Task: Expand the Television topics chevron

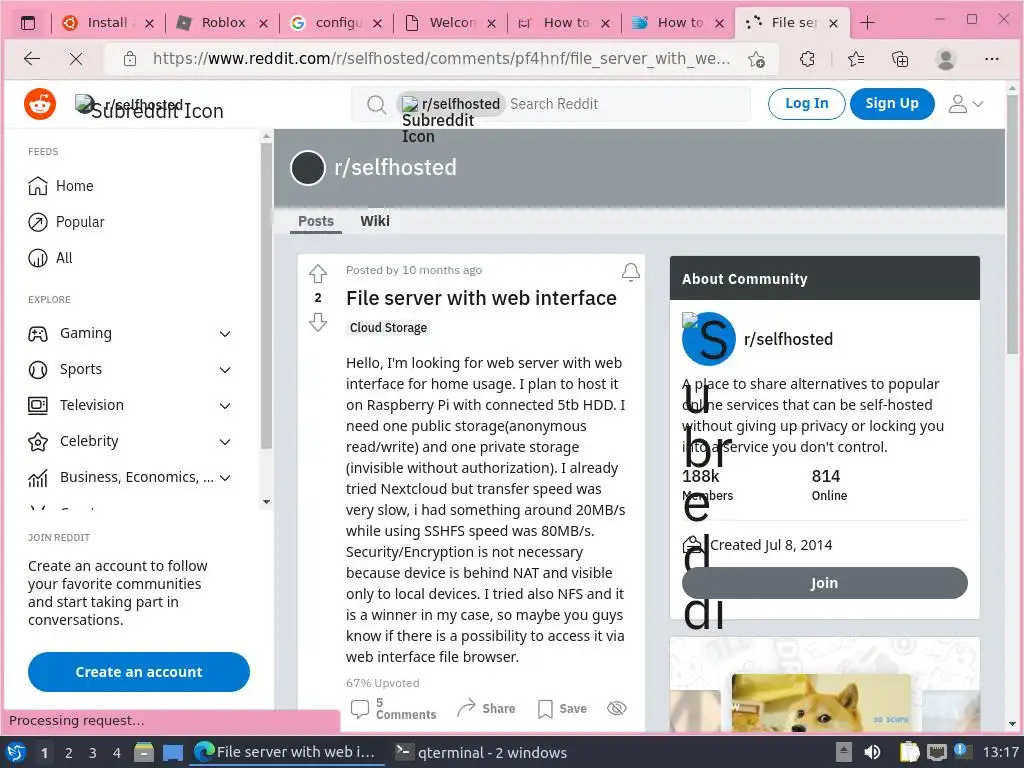Action: 225,406
